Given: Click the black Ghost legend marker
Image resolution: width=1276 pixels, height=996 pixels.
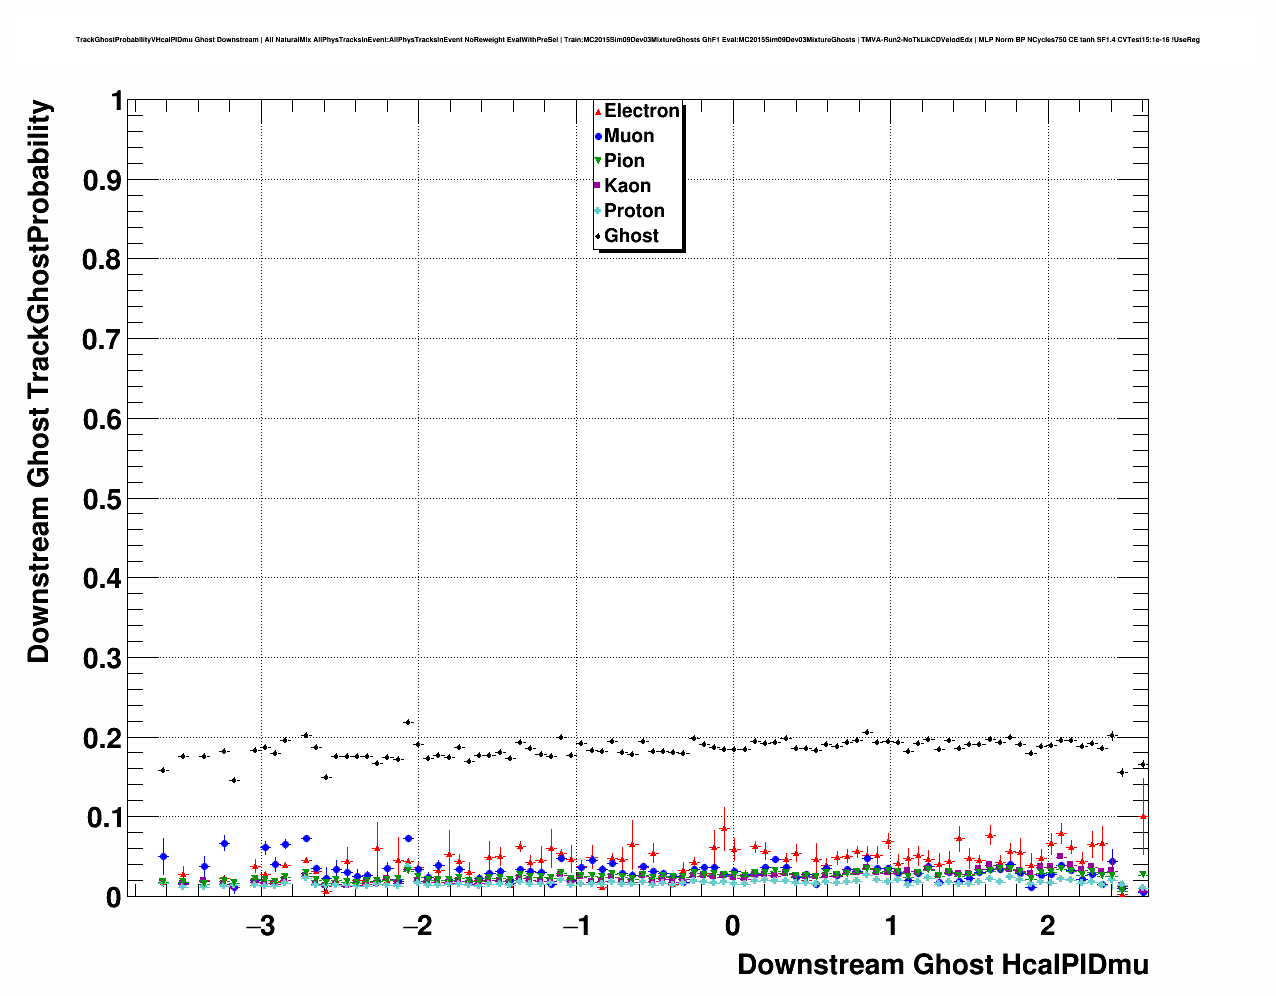Looking at the screenshot, I should coord(598,236).
